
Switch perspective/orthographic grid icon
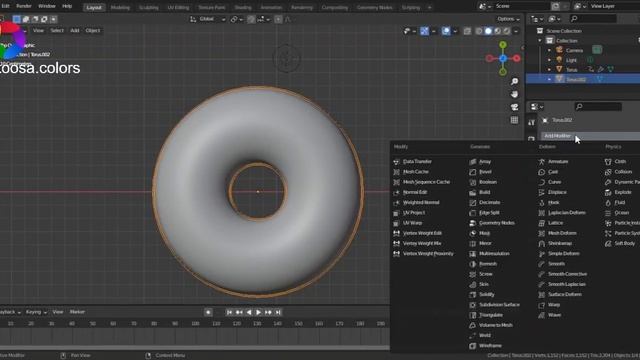(x=514, y=120)
